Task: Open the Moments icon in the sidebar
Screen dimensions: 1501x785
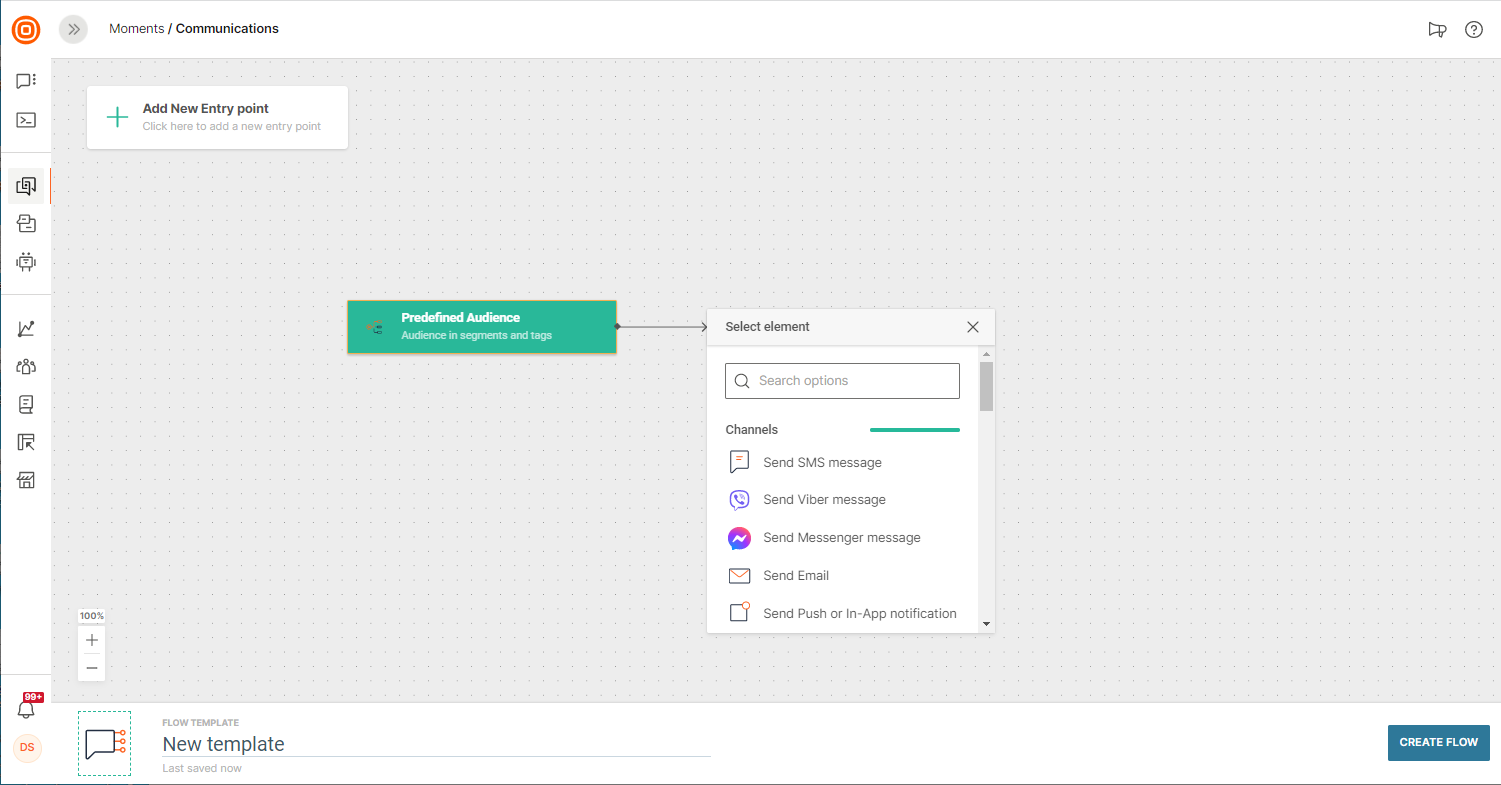Action: (x=26, y=186)
